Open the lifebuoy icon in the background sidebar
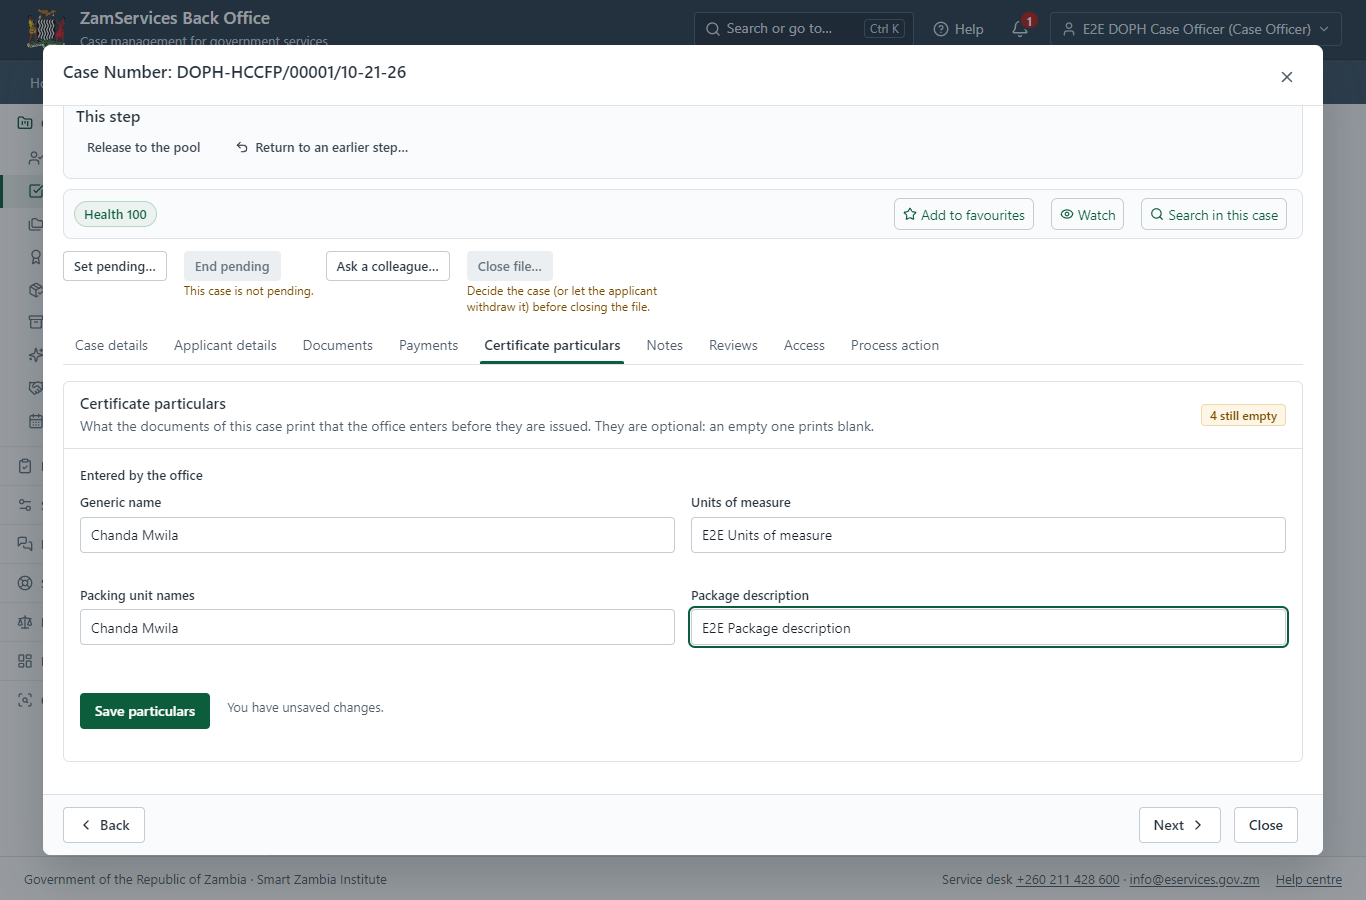1366x900 pixels. (25, 583)
